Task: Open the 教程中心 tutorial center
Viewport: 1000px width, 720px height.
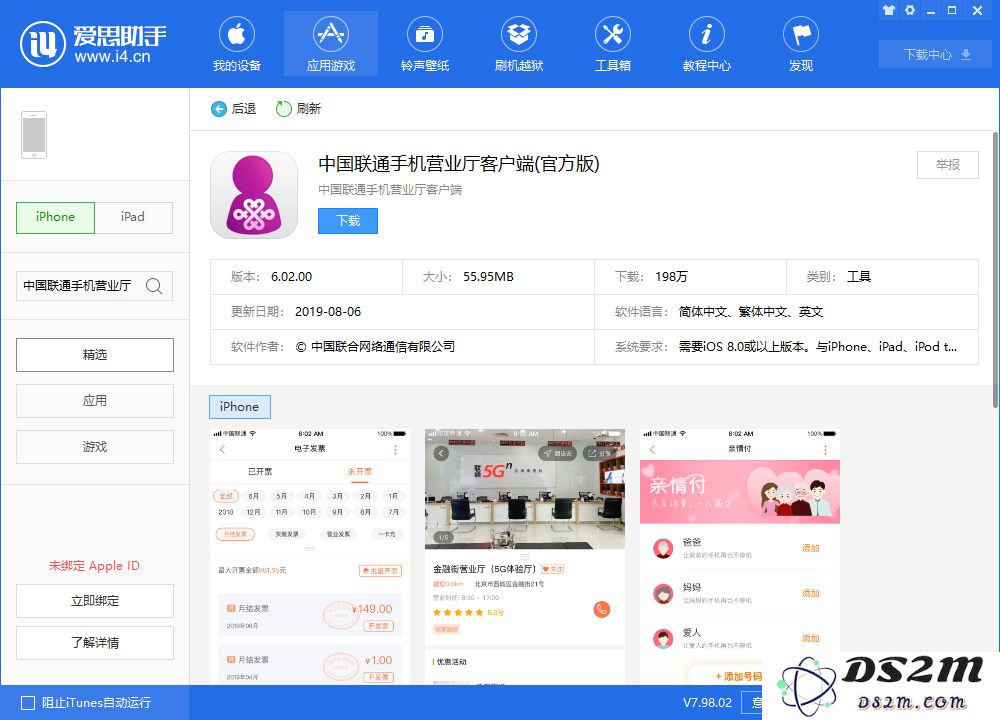Action: (707, 44)
